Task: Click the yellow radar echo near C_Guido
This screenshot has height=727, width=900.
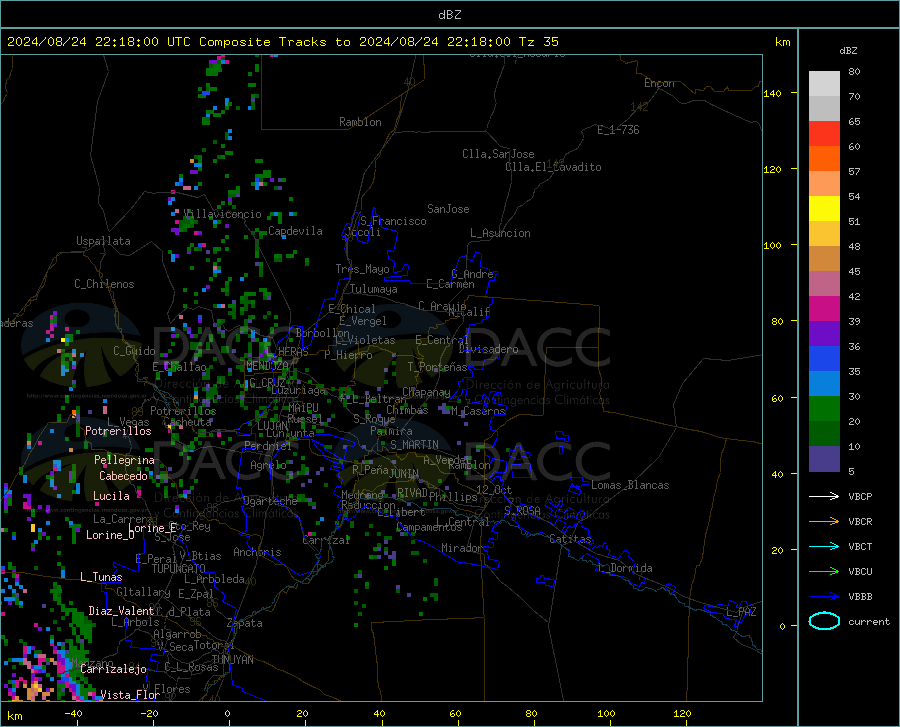Action: click(x=63, y=340)
